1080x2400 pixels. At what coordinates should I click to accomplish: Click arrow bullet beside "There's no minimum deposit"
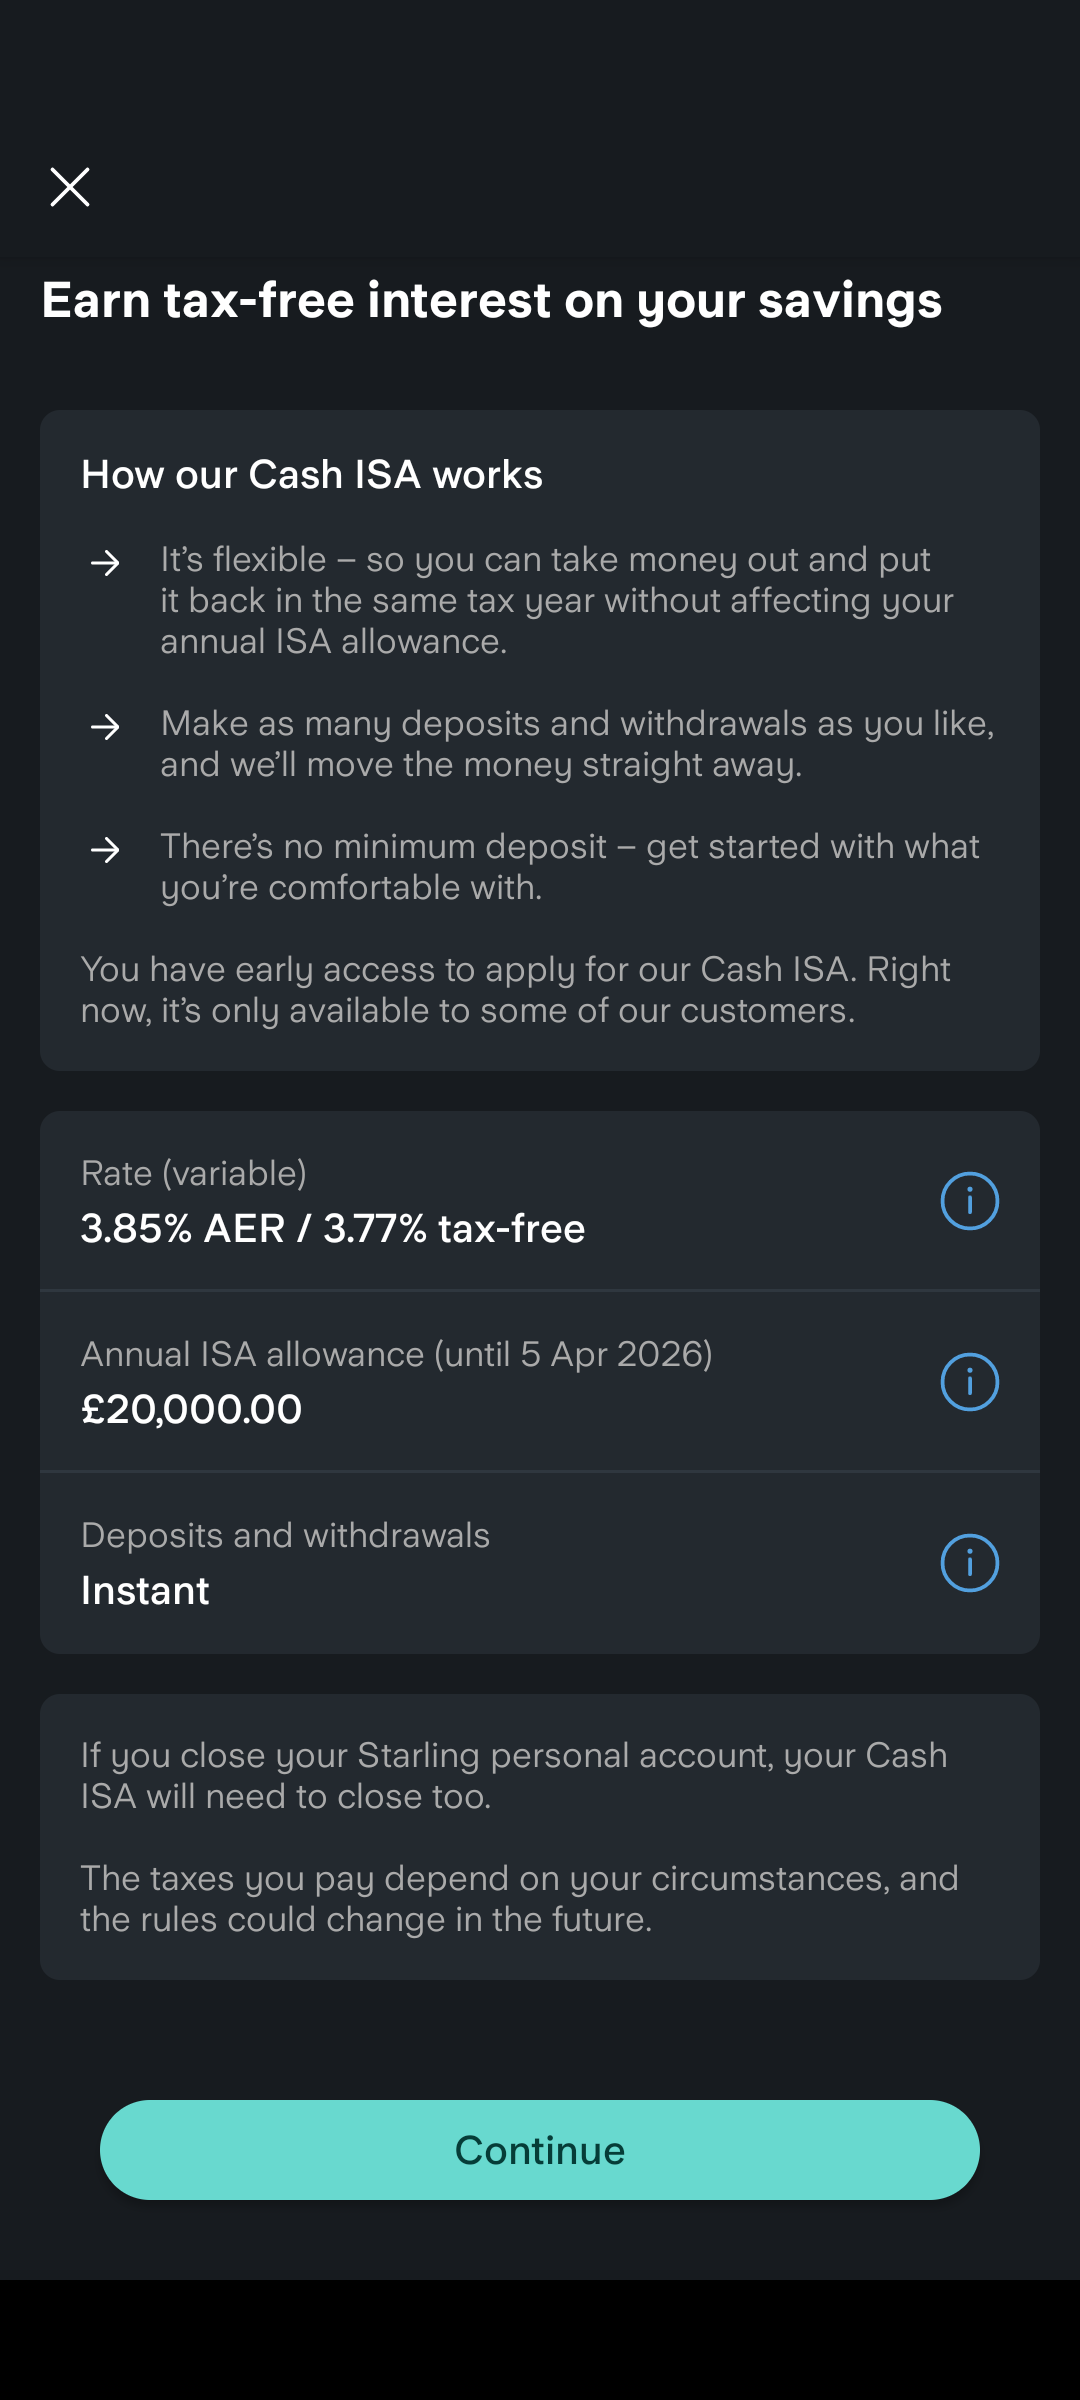click(x=105, y=850)
